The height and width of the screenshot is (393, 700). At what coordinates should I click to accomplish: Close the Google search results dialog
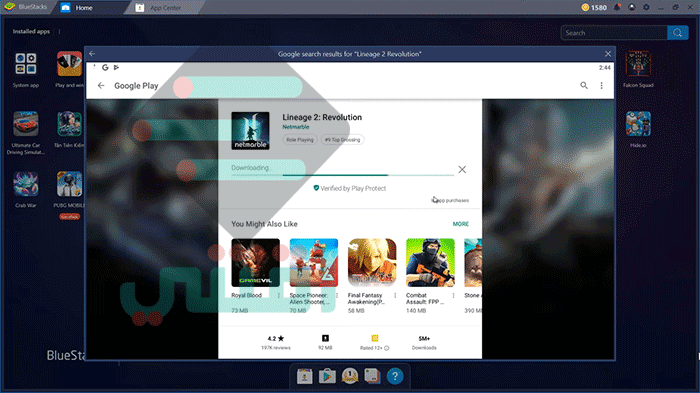pos(608,54)
